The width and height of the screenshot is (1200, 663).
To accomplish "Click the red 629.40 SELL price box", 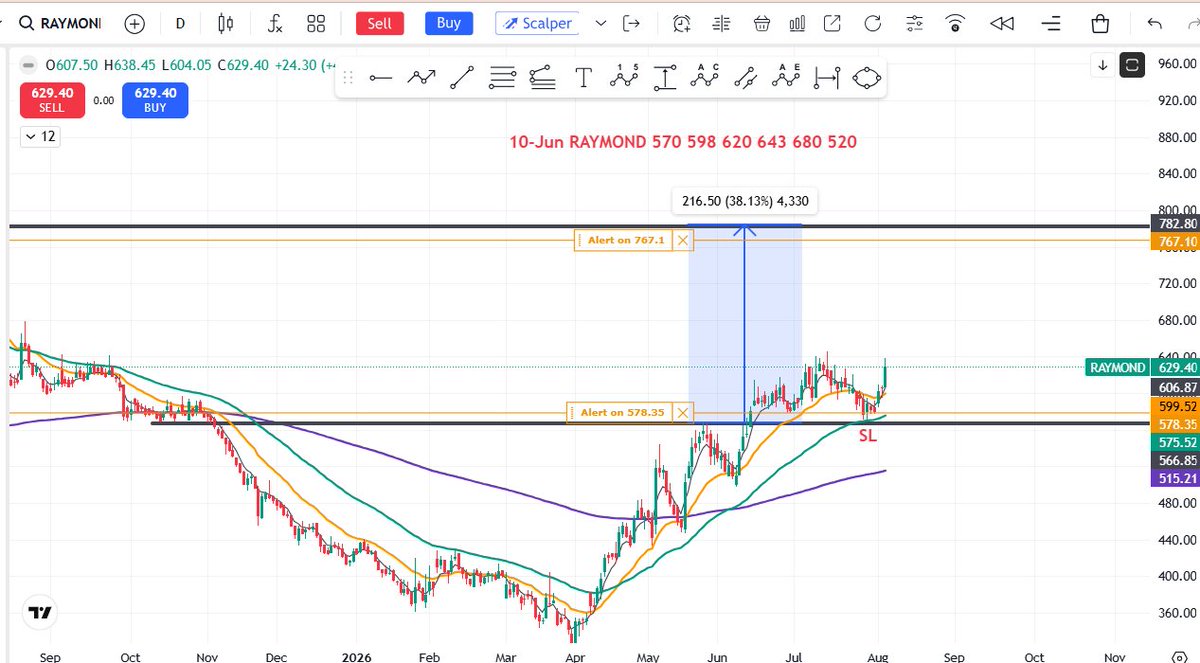I will click(x=52, y=100).
